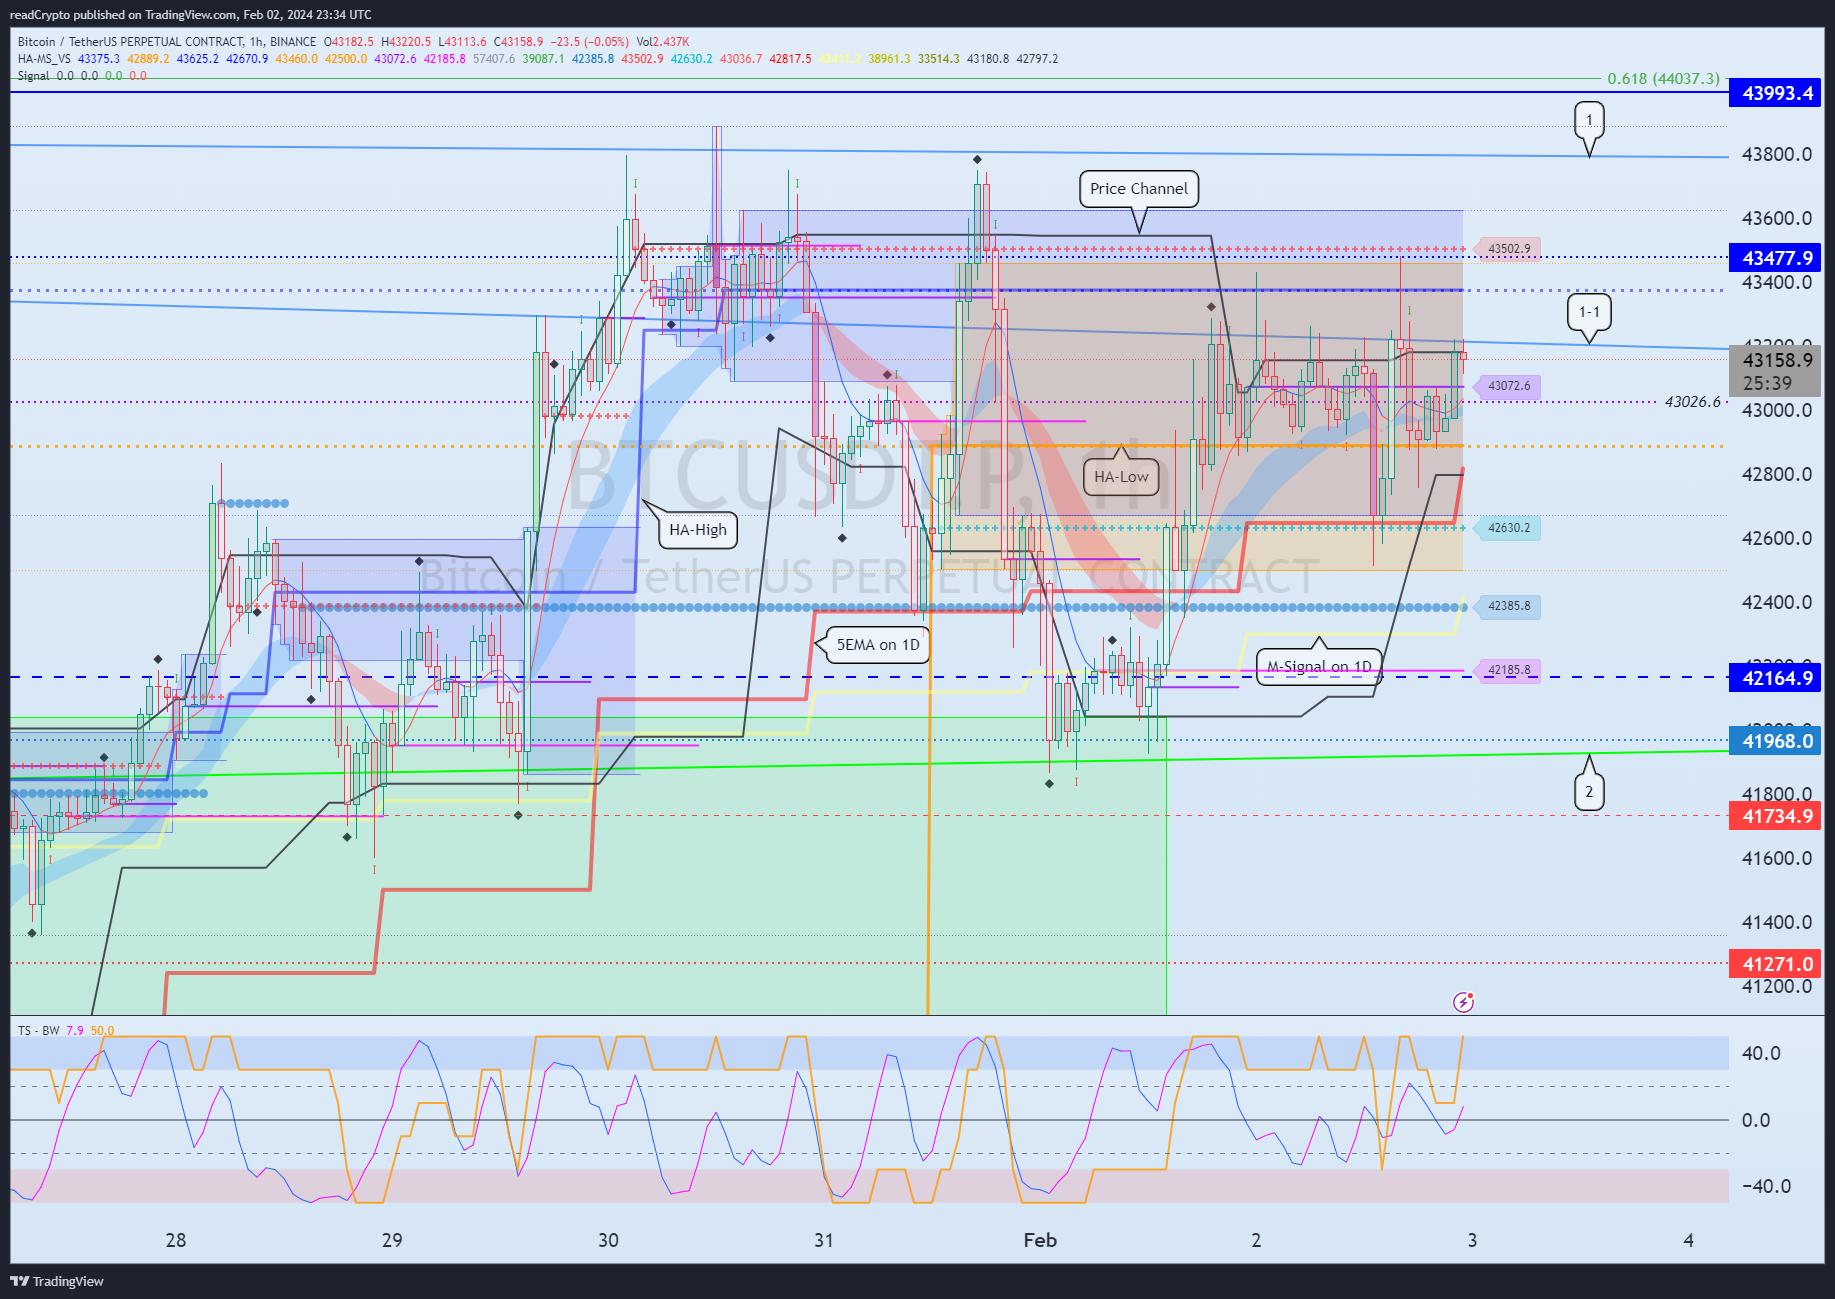
Task: Click the blue 42385.8 level tag
Action: [1508, 606]
